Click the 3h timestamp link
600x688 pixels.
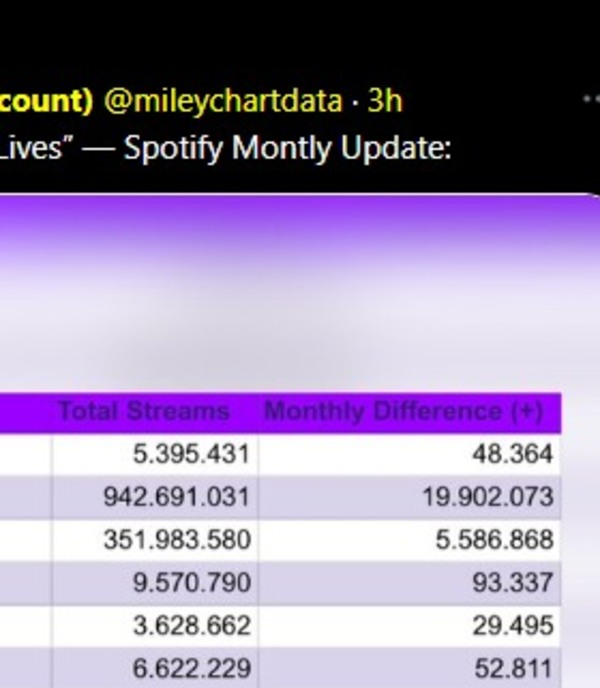coord(385,101)
